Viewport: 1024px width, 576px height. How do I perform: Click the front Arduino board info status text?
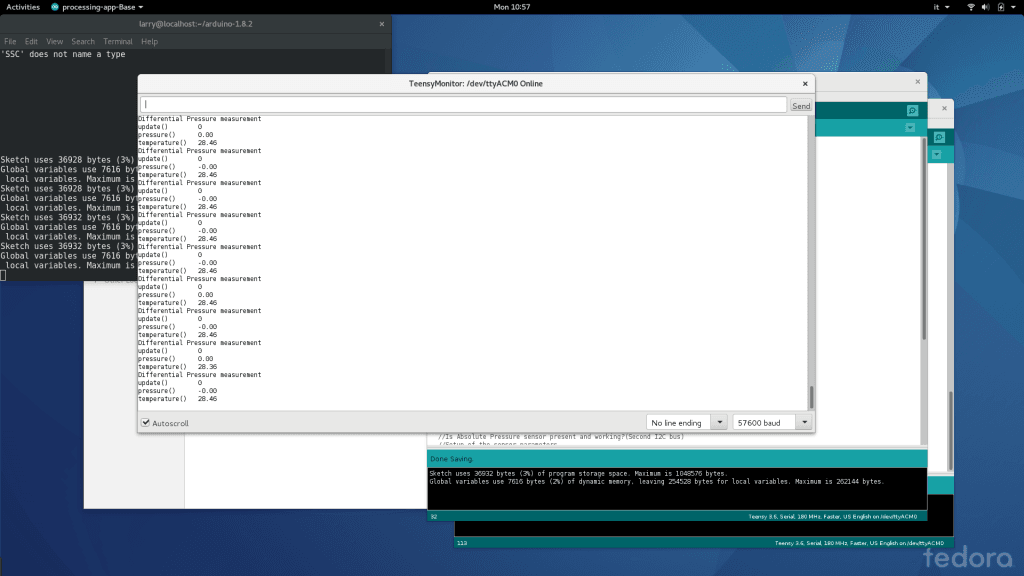833,517
